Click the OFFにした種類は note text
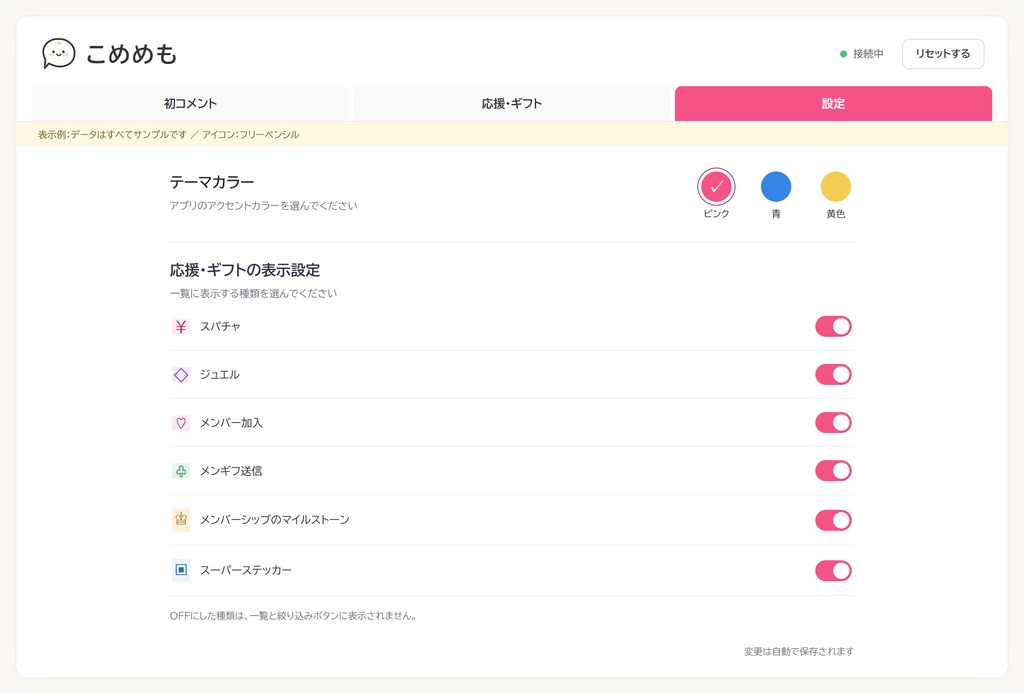This screenshot has height=693, width=1024. 293,616
